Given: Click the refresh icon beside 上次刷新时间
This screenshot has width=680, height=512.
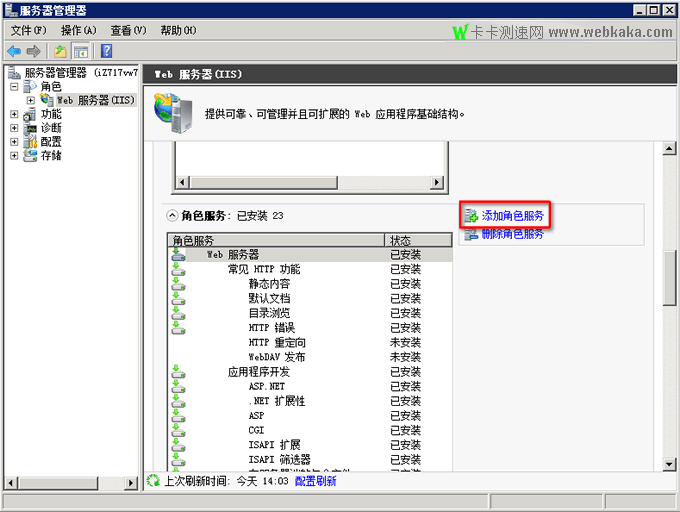Looking at the screenshot, I should (x=153, y=481).
